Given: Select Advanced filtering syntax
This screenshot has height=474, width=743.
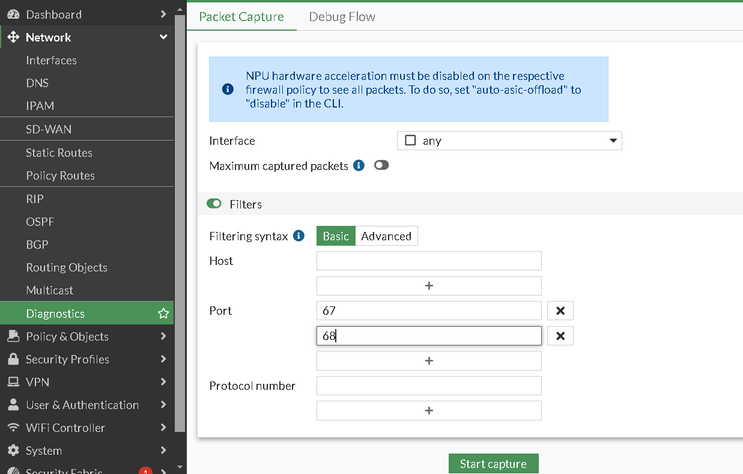Looking at the screenshot, I should (386, 236).
